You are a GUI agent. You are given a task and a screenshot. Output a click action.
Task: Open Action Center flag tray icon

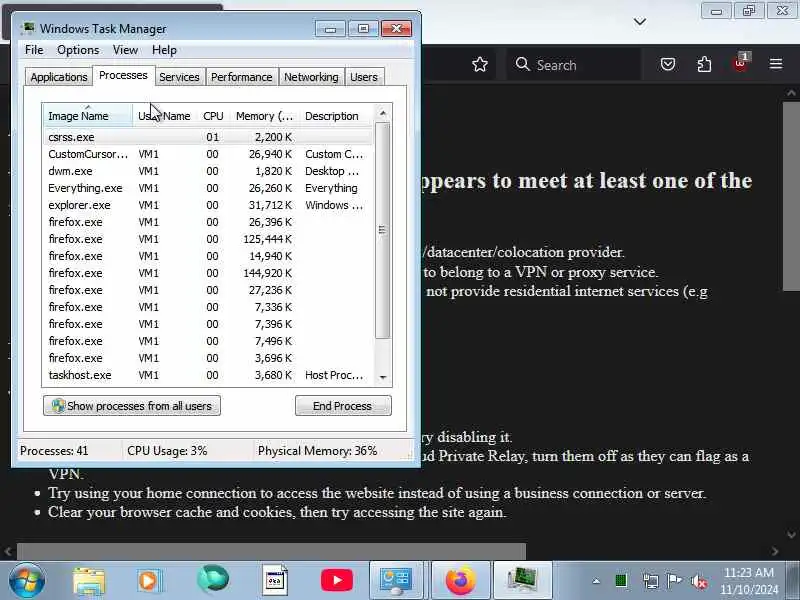[674, 581]
